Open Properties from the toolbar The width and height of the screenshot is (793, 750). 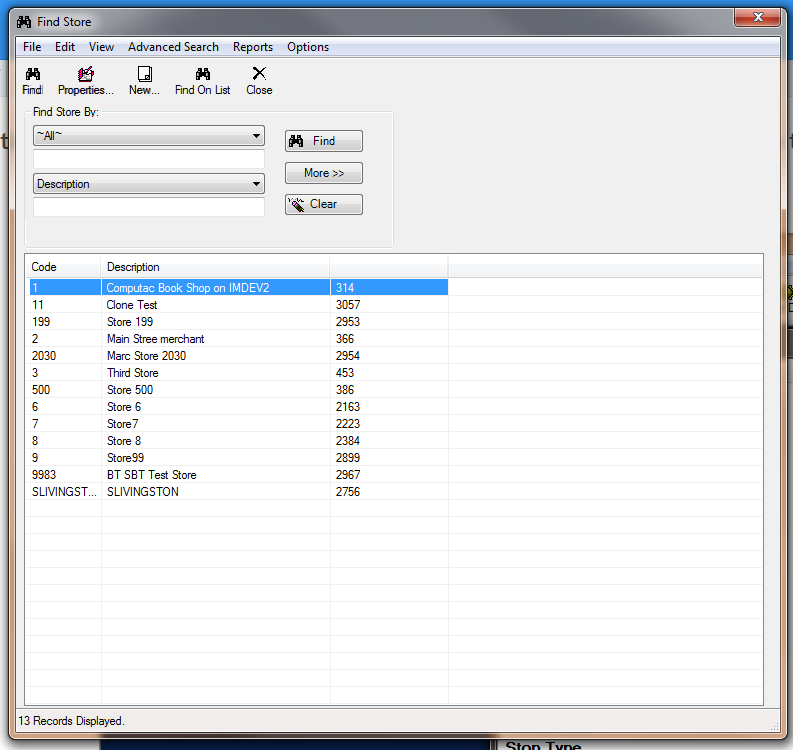85,80
